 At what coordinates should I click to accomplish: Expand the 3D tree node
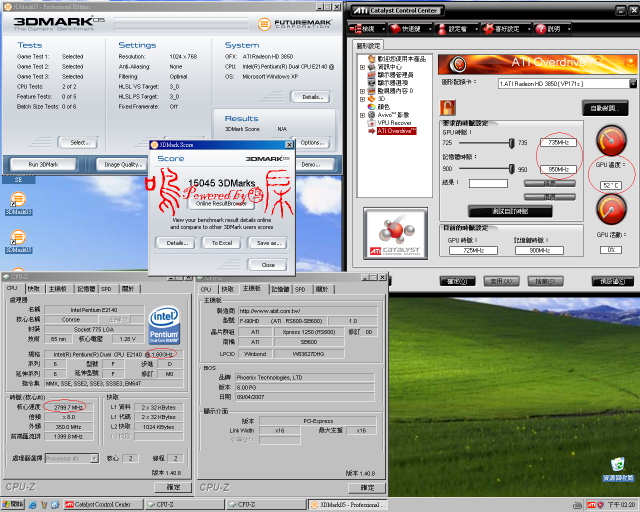[362, 99]
